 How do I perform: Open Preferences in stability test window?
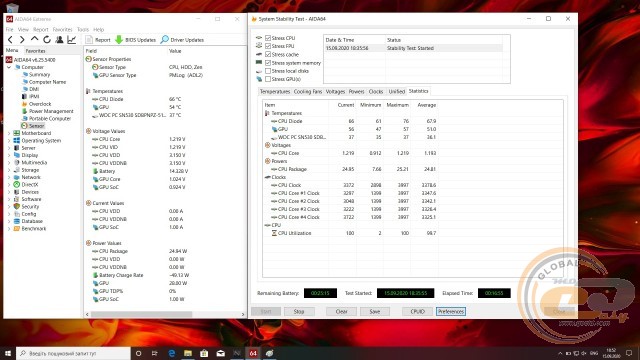451,311
